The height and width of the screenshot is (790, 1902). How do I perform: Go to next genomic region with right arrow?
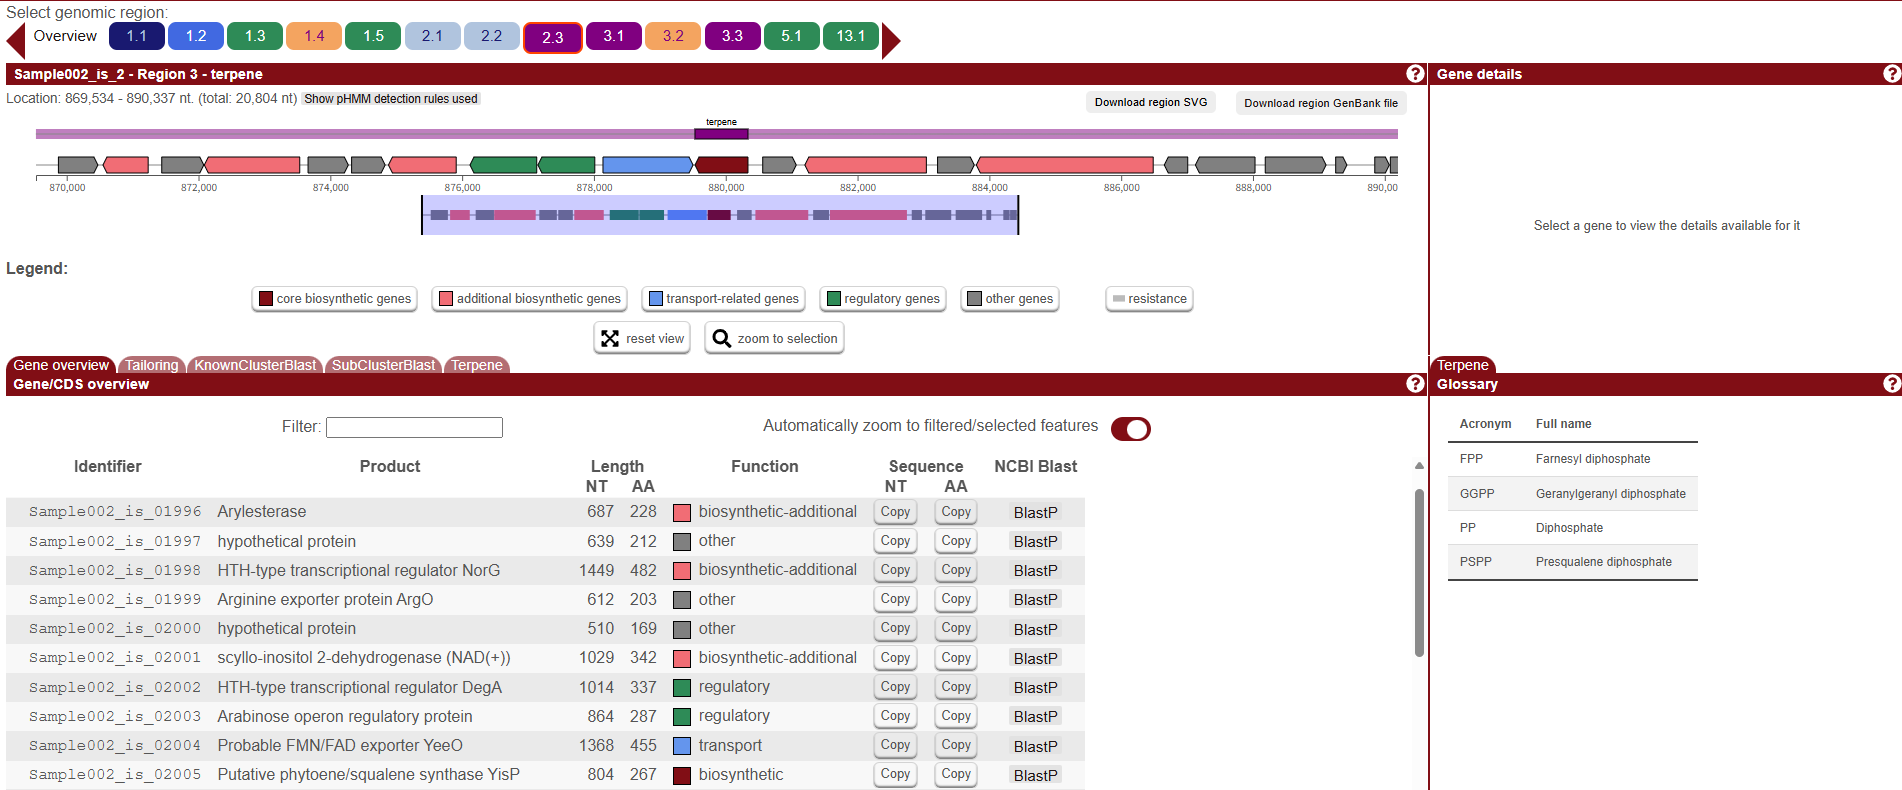[891, 40]
